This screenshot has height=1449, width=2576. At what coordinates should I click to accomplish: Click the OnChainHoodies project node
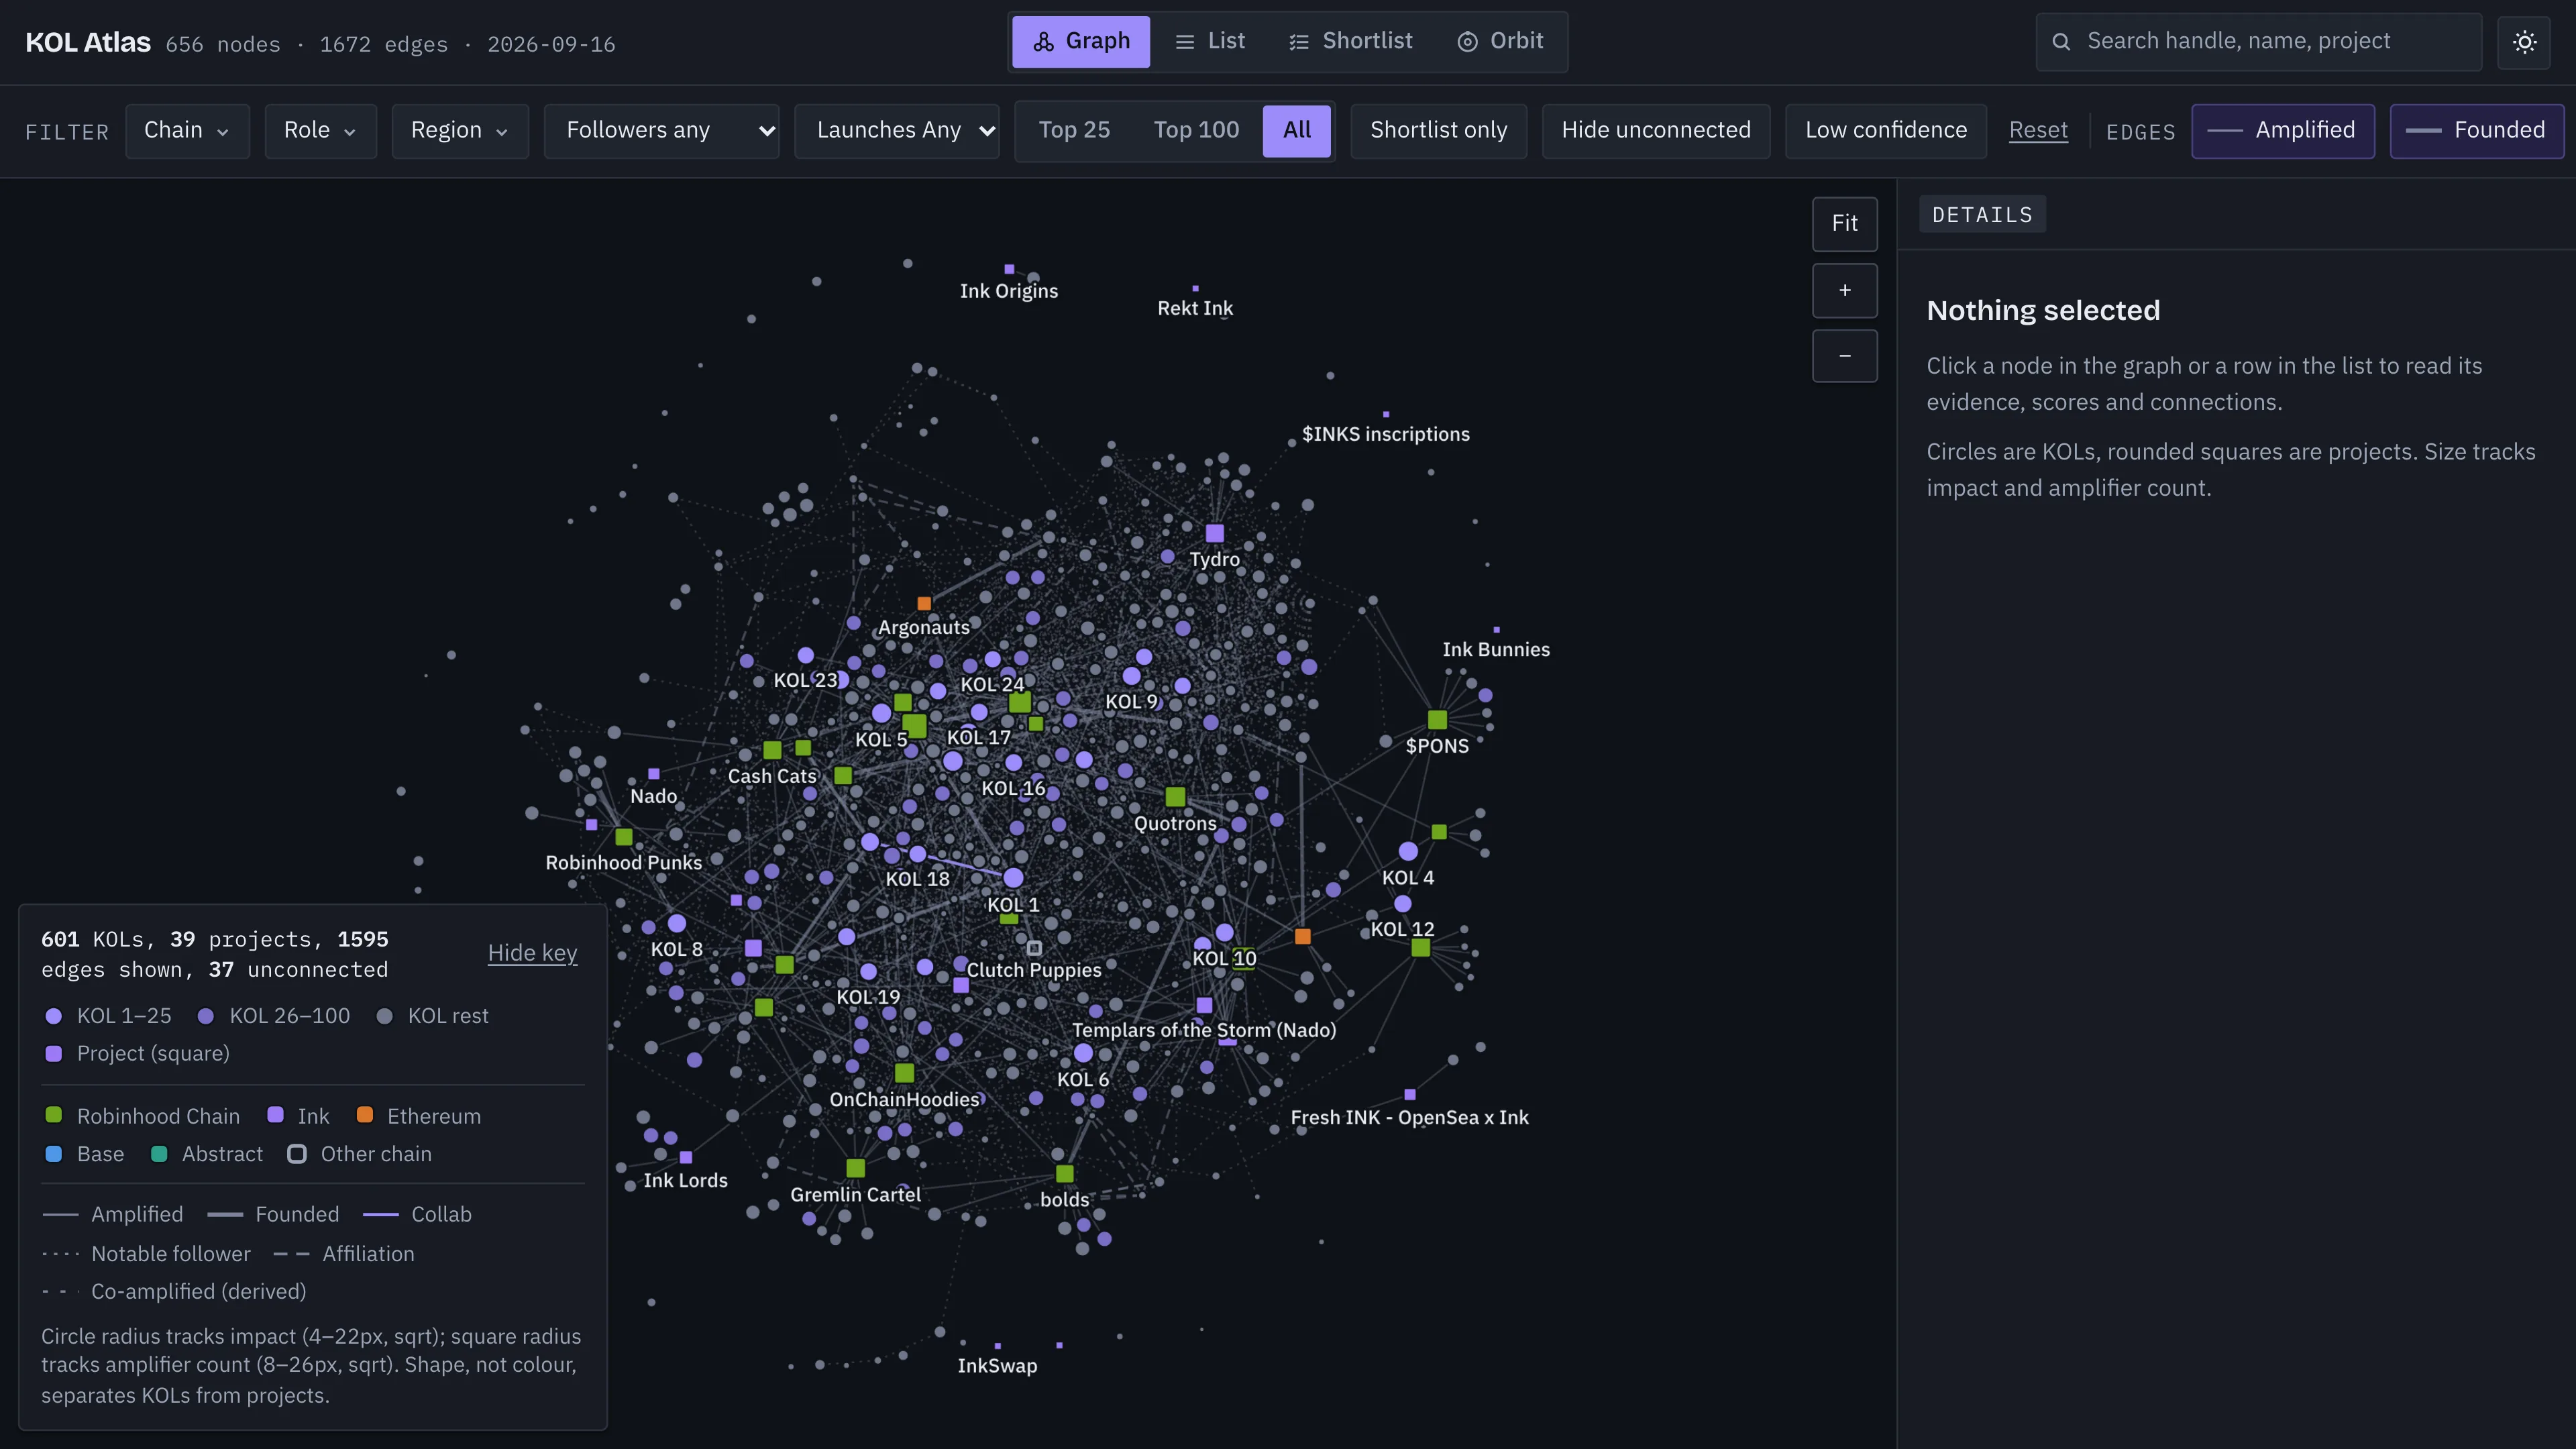click(904, 1073)
